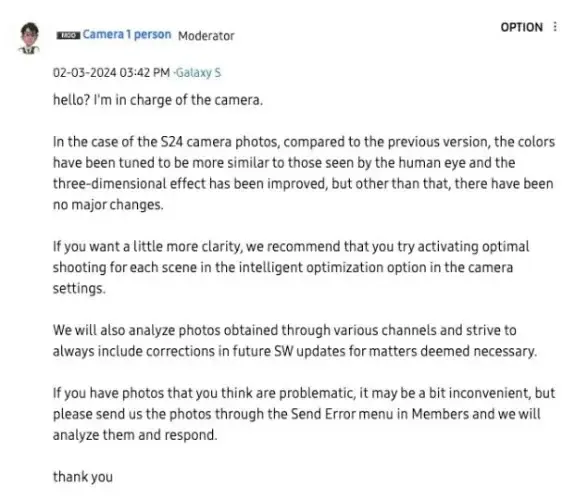The image size is (565, 500).
Task: Click the closing "thank you" text
Action: 83,477
